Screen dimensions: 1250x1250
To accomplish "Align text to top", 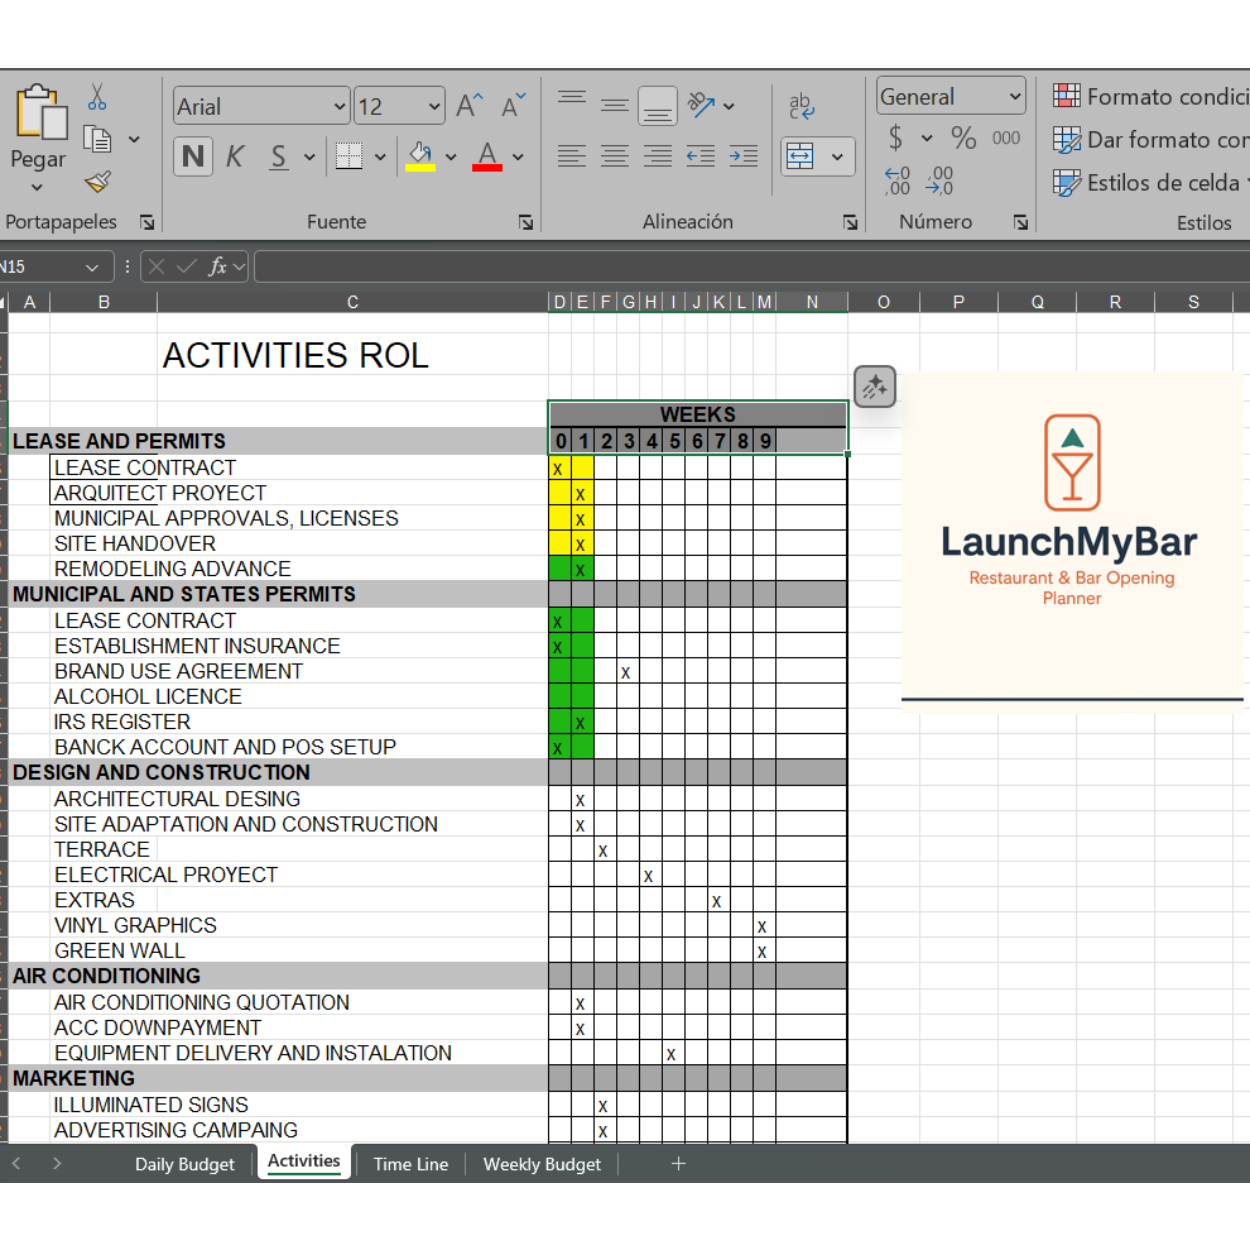I will coord(572,99).
